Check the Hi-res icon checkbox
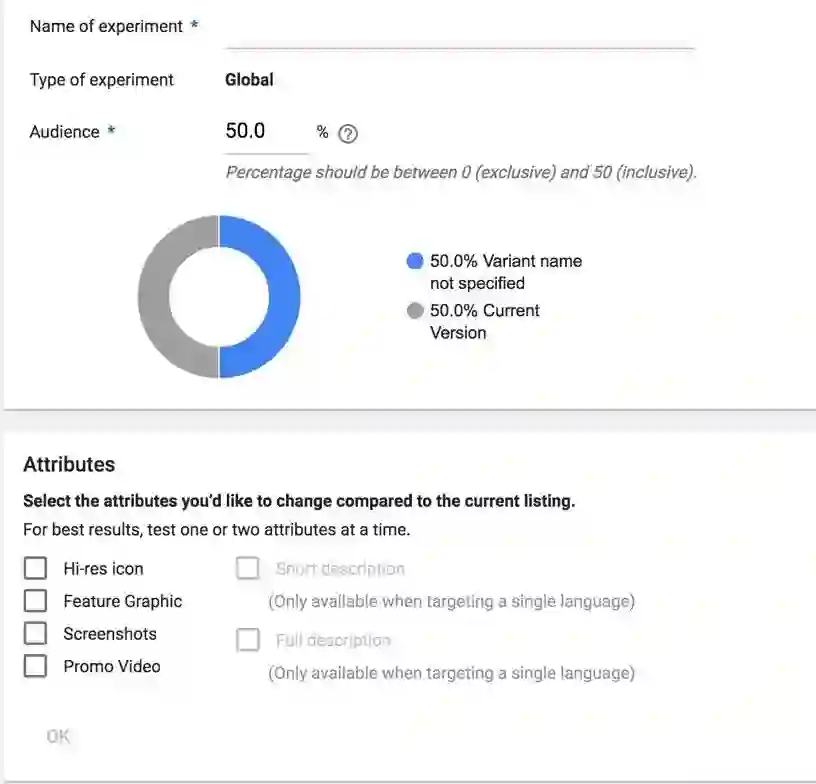Viewport: 816px width, 784px height. (x=35, y=569)
